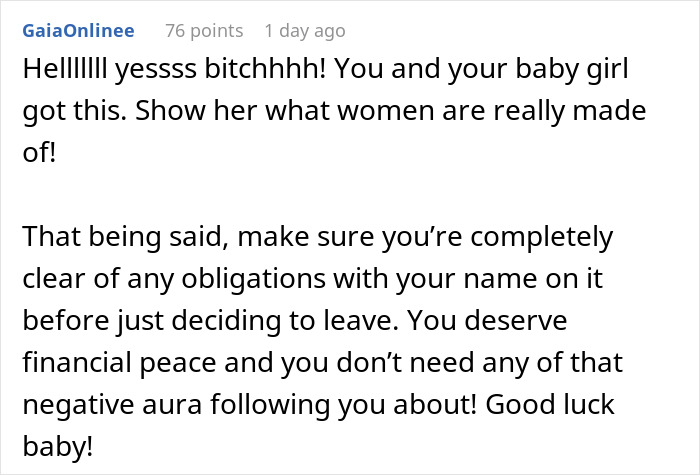The image size is (700, 475).
Task: Click the 1 day ago timestamp
Action: coord(305,31)
